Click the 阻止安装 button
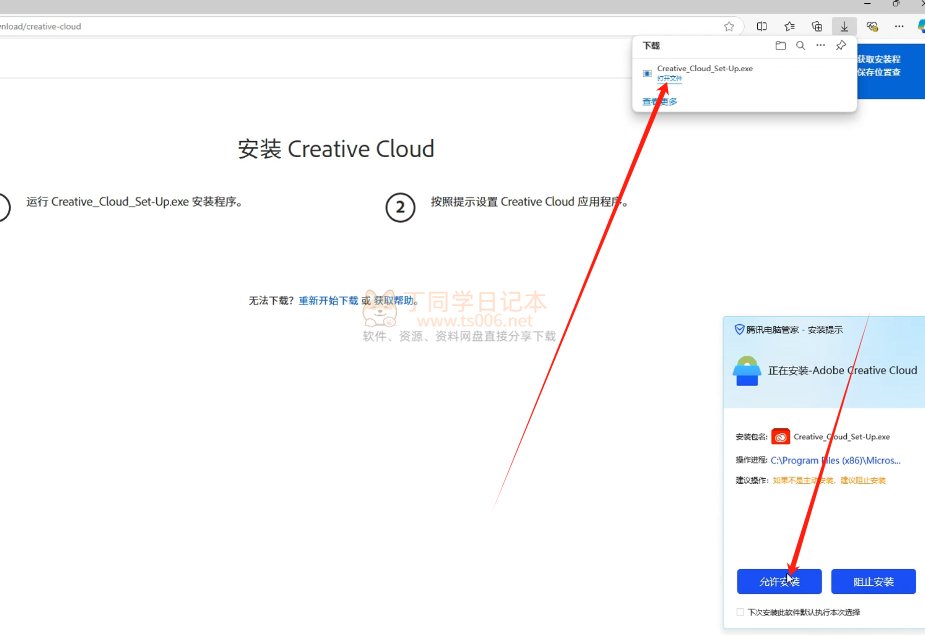This screenshot has height=635, width=925. pos(873,581)
